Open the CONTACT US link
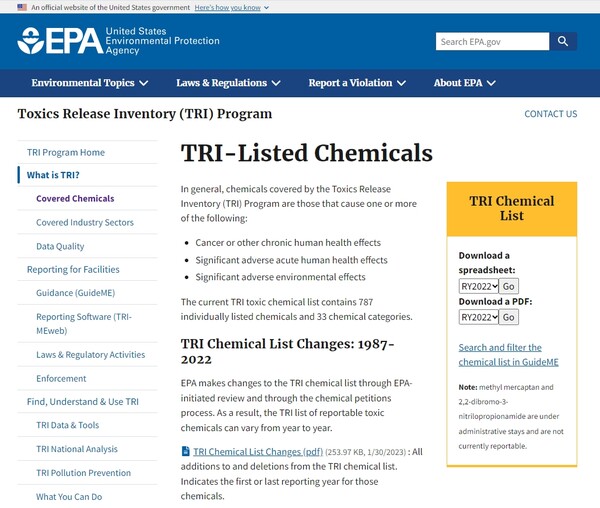Screen dimensions: 600x508 coord(550,114)
